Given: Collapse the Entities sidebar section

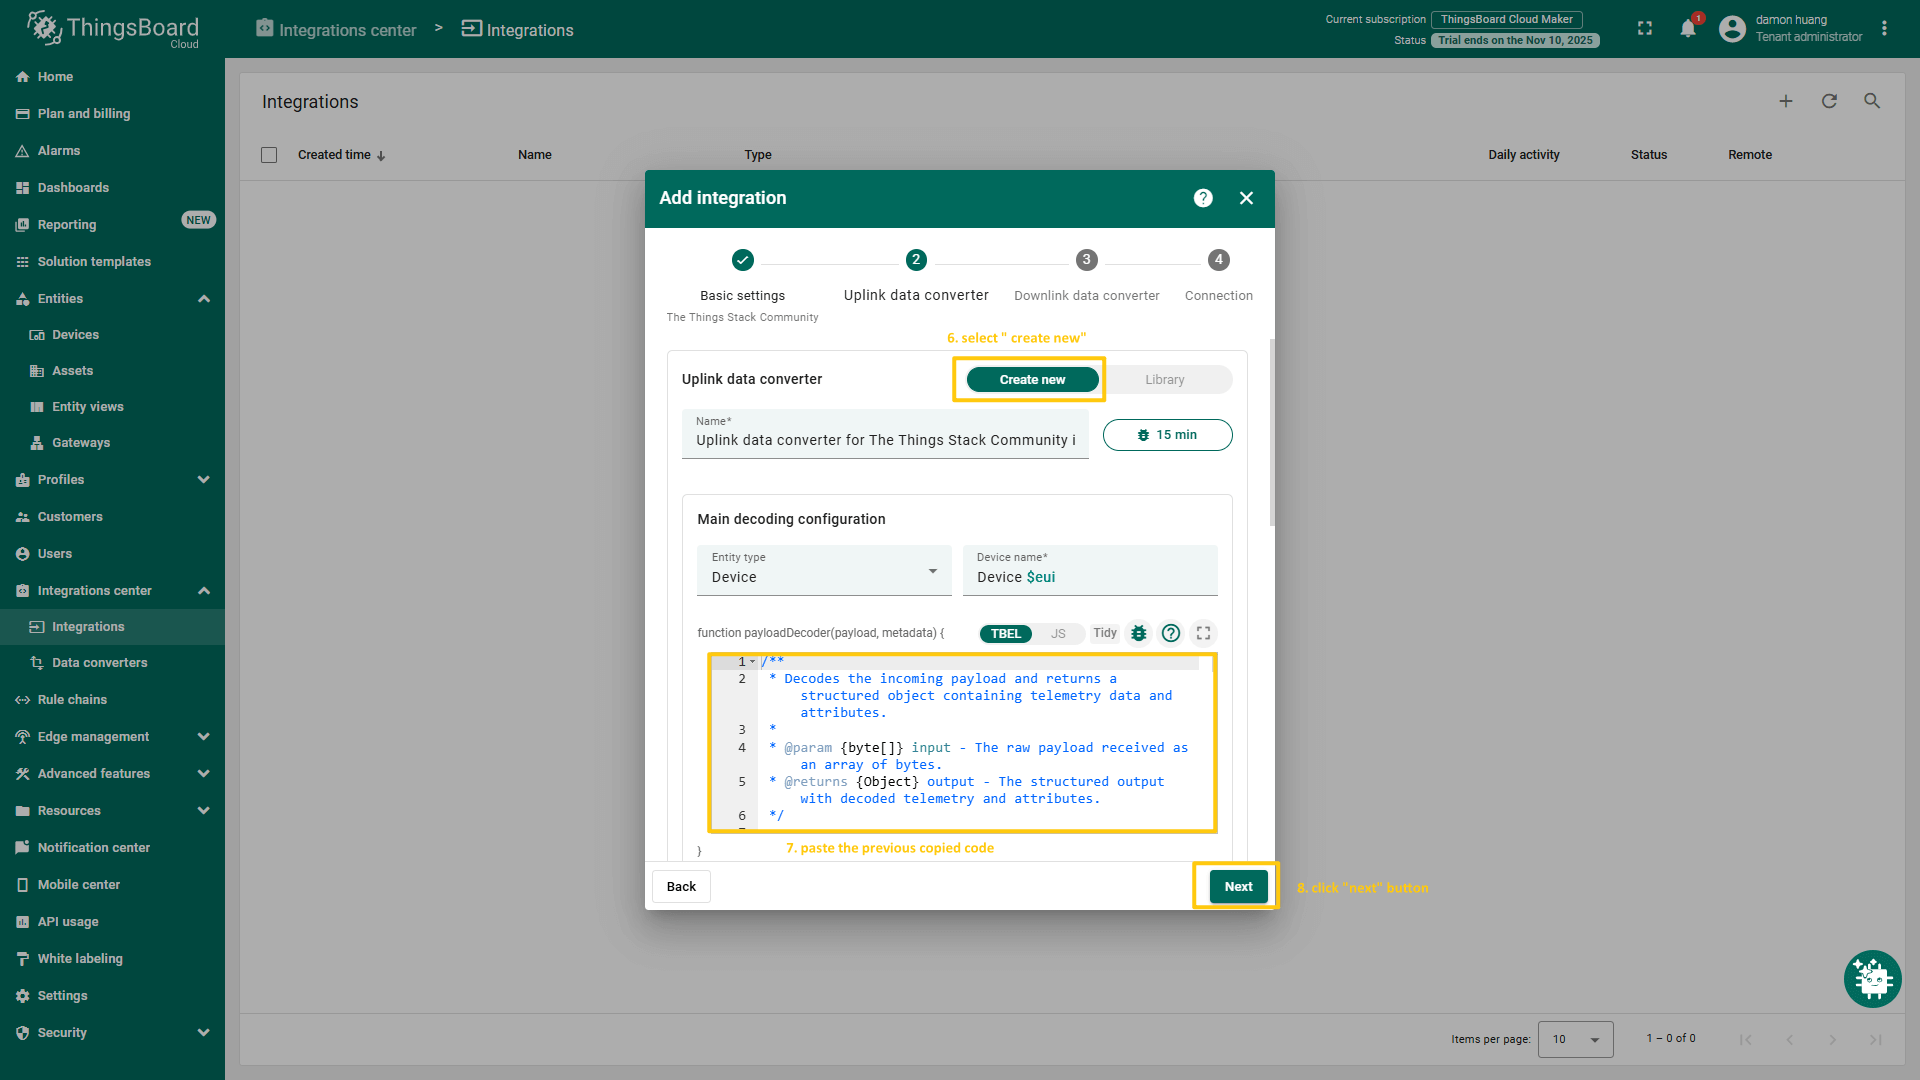Looking at the screenshot, I should [204, 299].
